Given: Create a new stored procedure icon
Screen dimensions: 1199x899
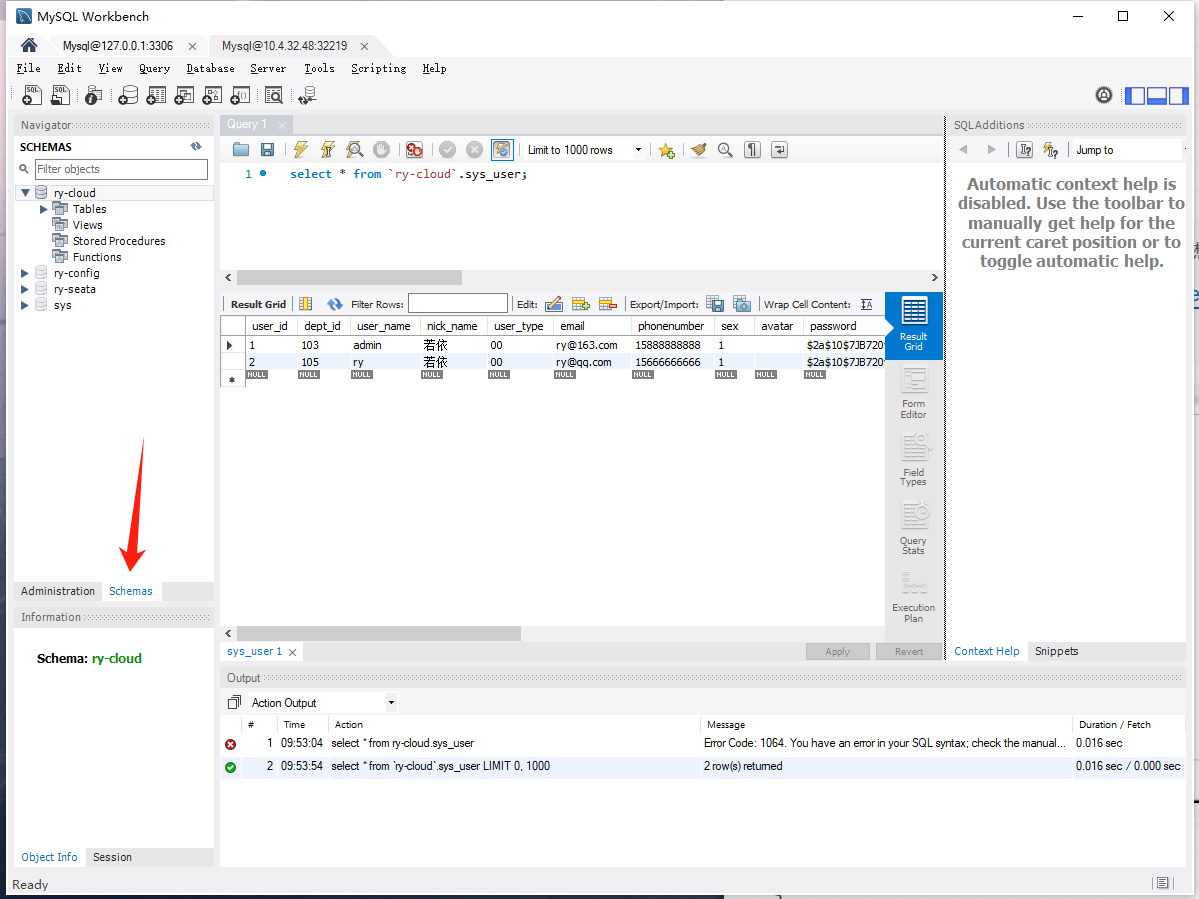Looking at the screenshot, I should [212, 95].
